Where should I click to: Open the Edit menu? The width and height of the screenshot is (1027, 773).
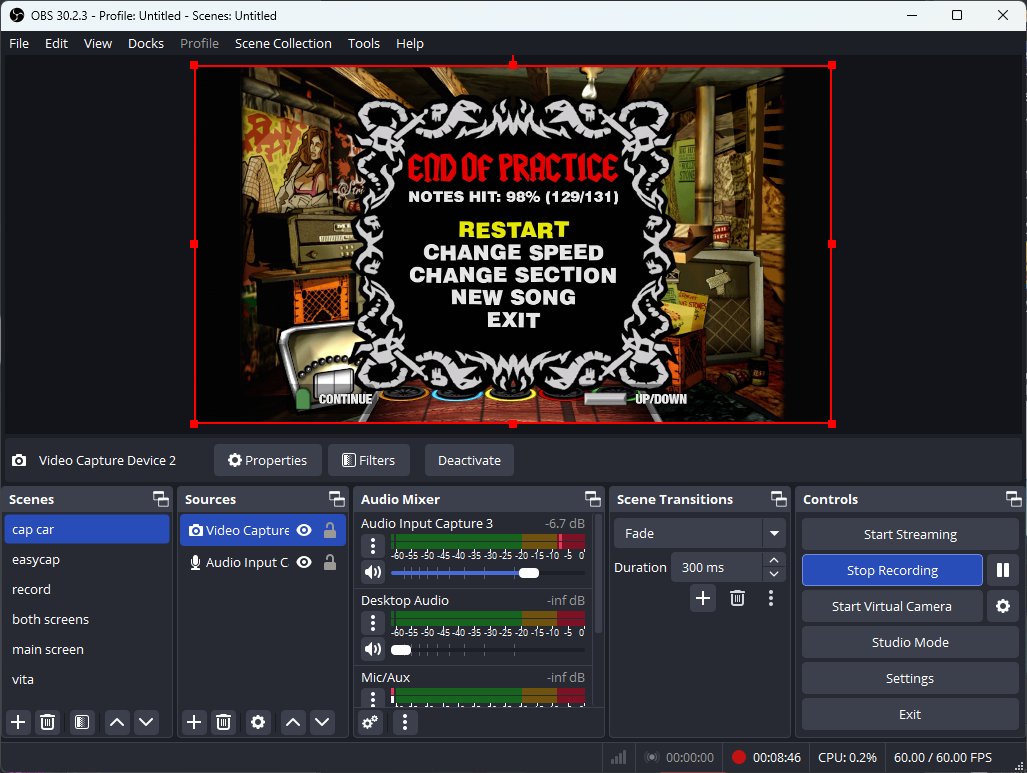tap(56, 43)
